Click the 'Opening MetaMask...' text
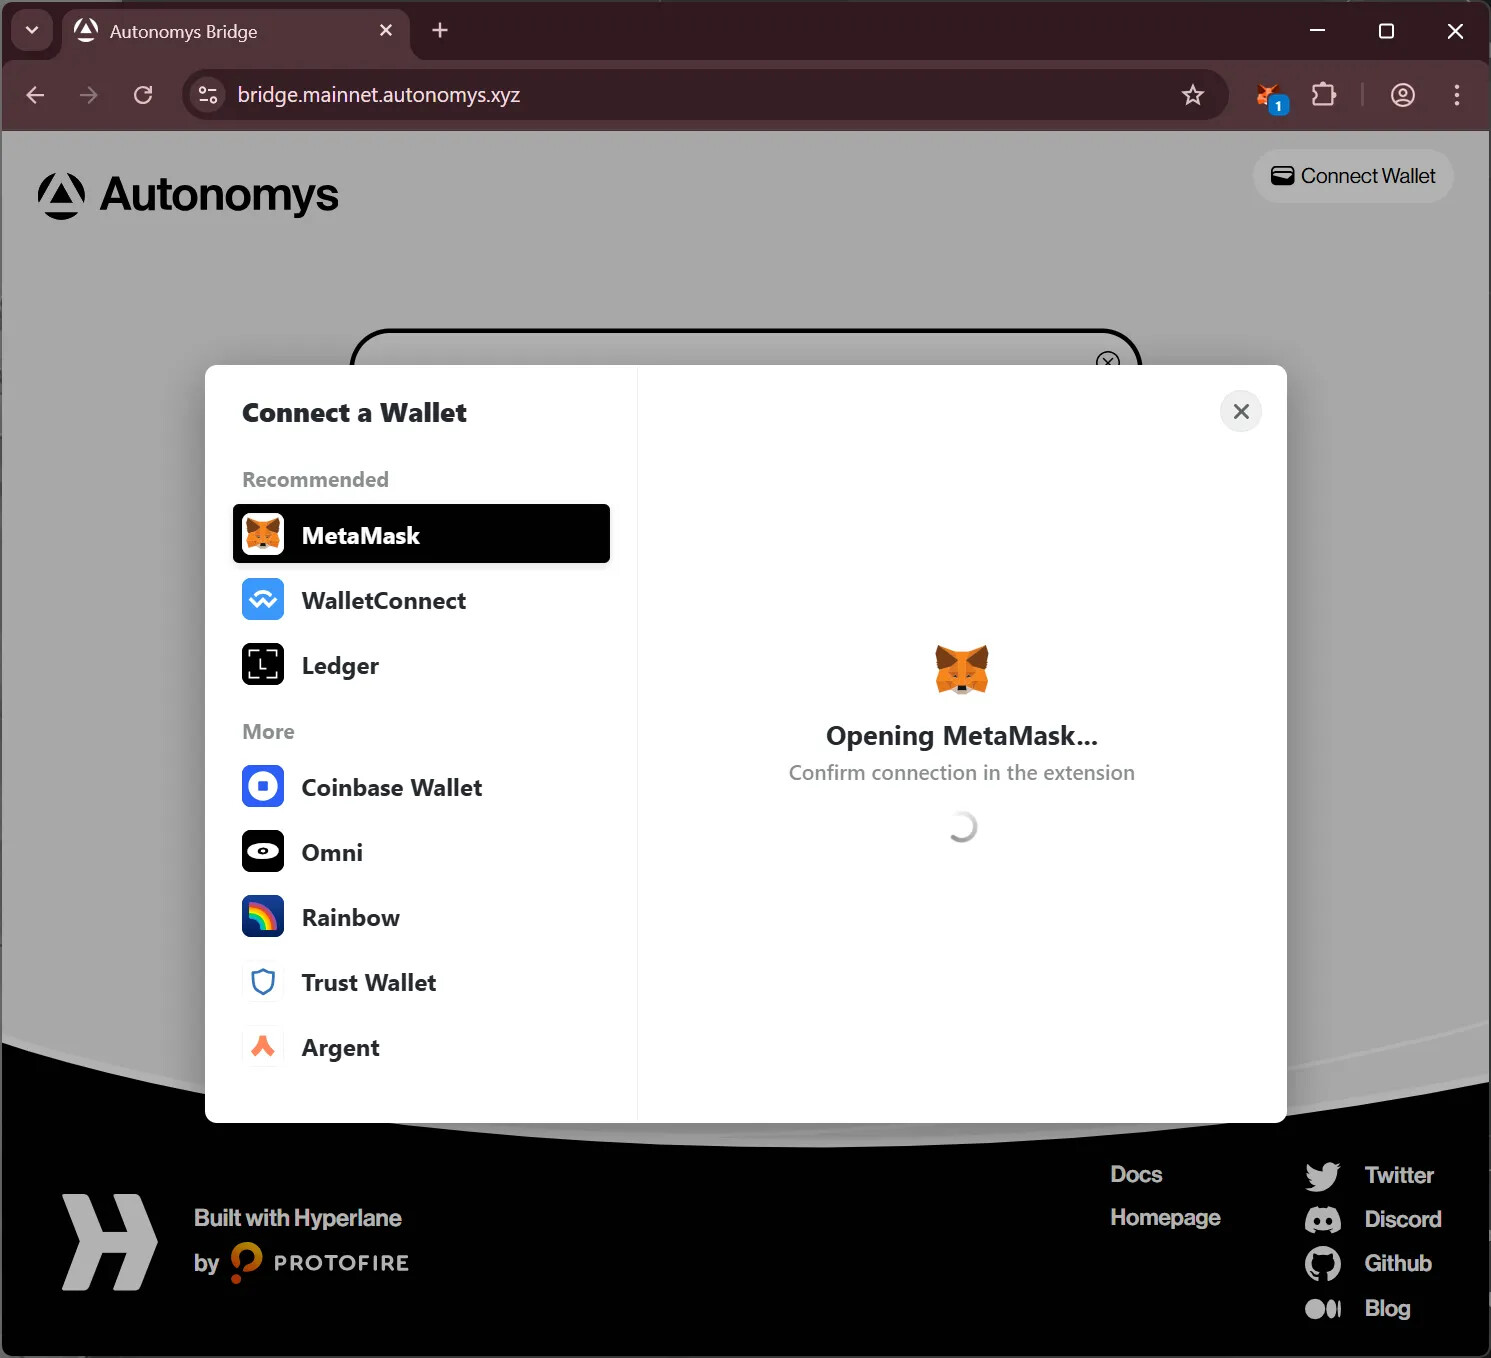 click(x=962, y=736)
